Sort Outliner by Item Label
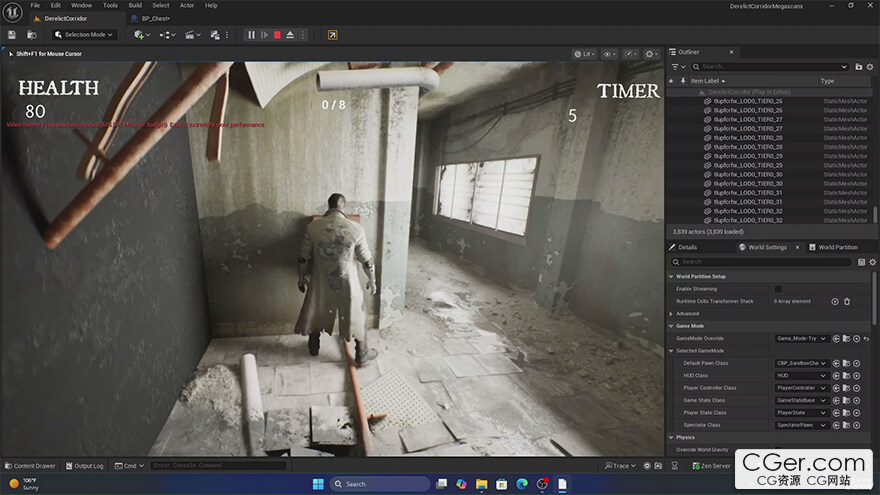Screen dimensions: 880x495 (x=707, y=81)
